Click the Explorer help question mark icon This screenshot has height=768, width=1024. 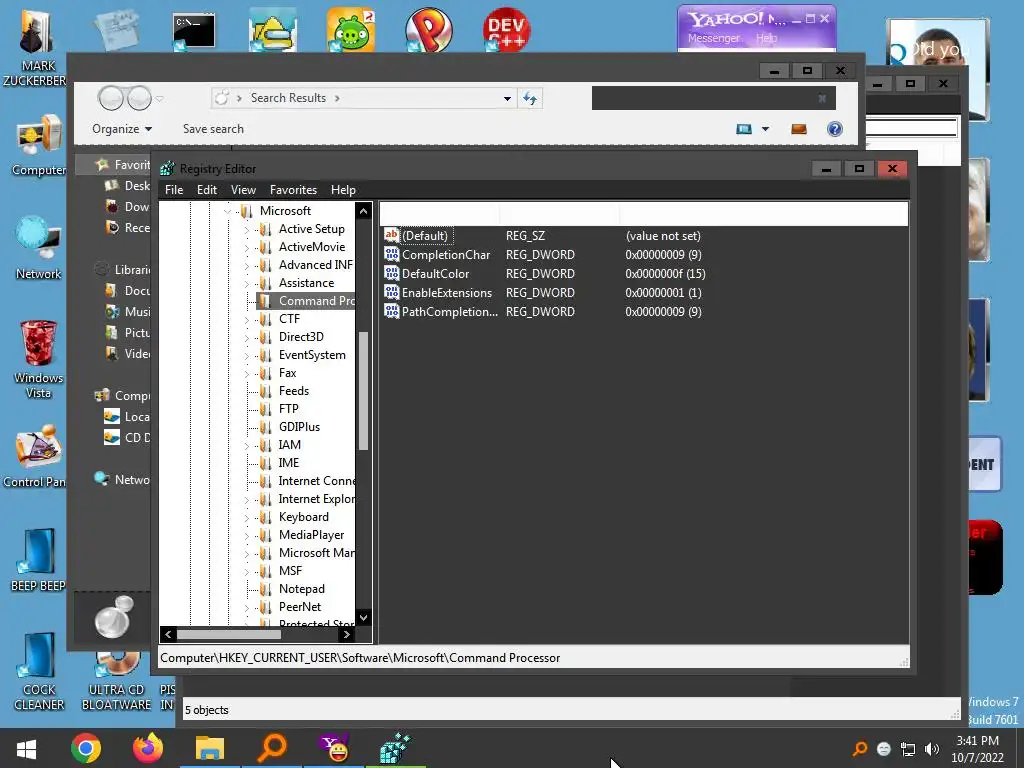coord(835,129)
